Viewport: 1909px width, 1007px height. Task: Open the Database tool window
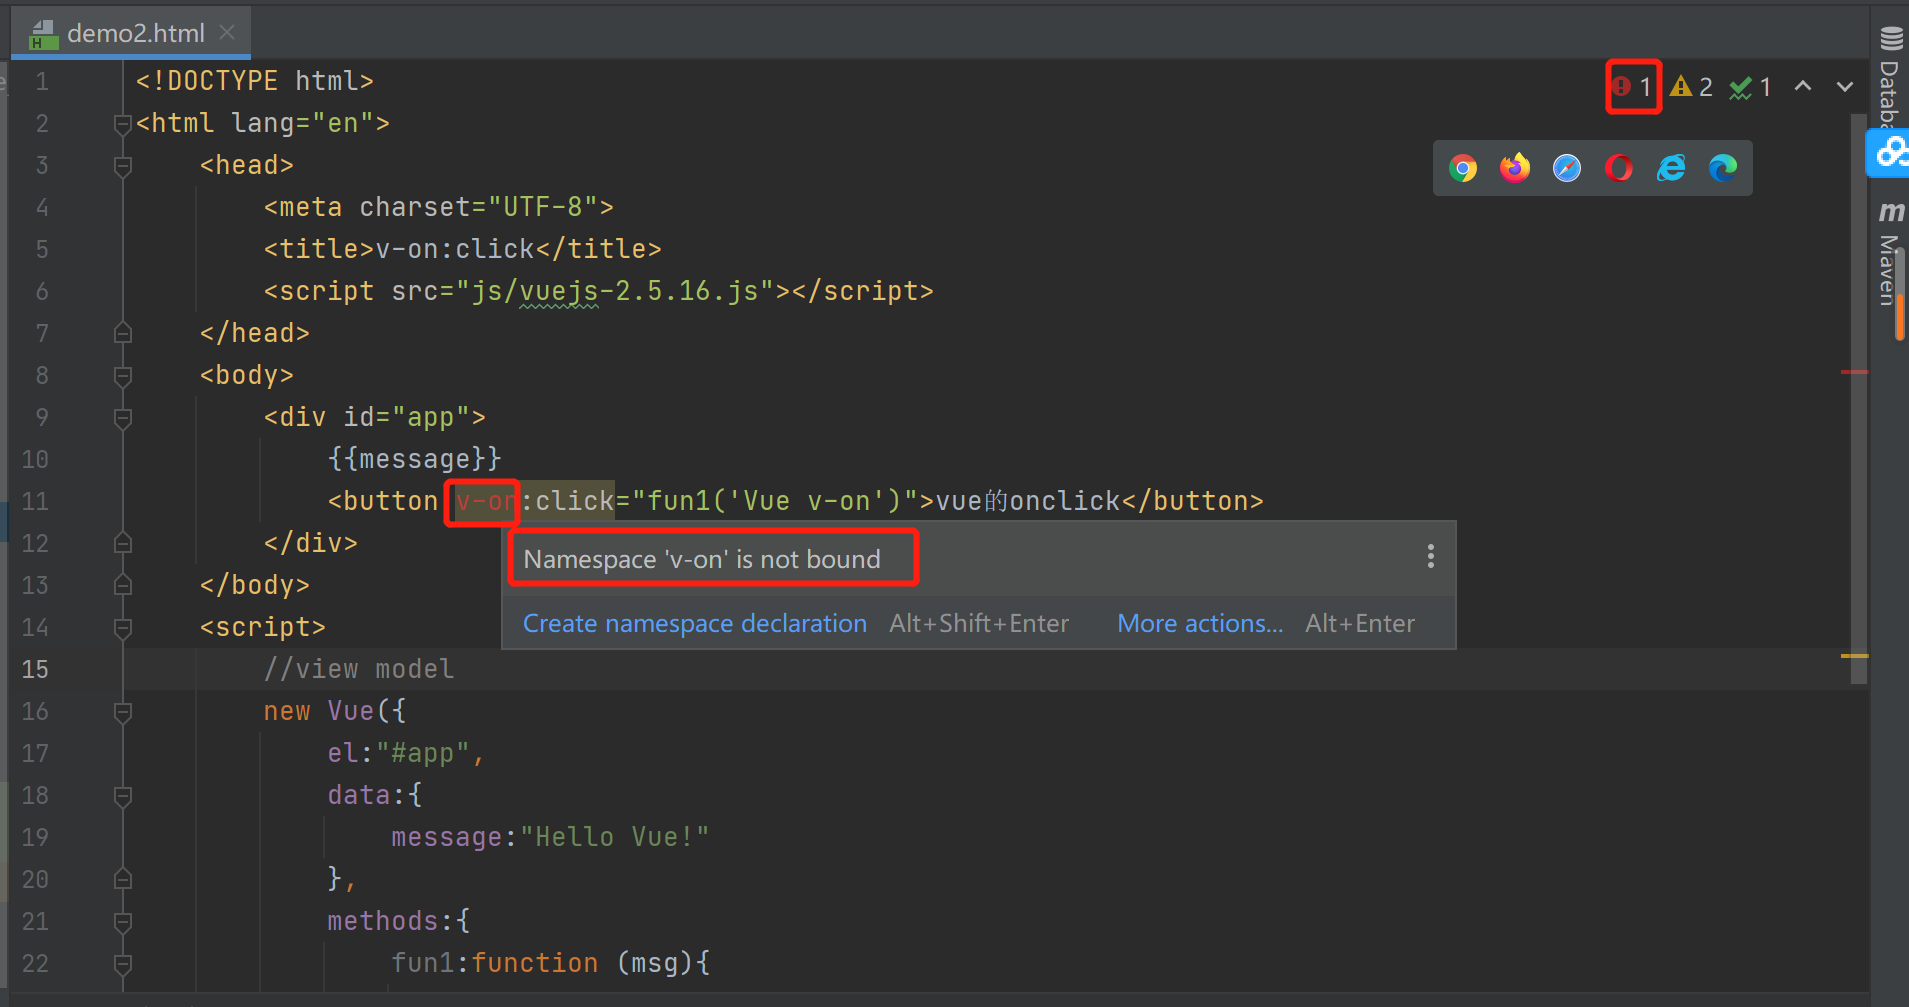1890,78
